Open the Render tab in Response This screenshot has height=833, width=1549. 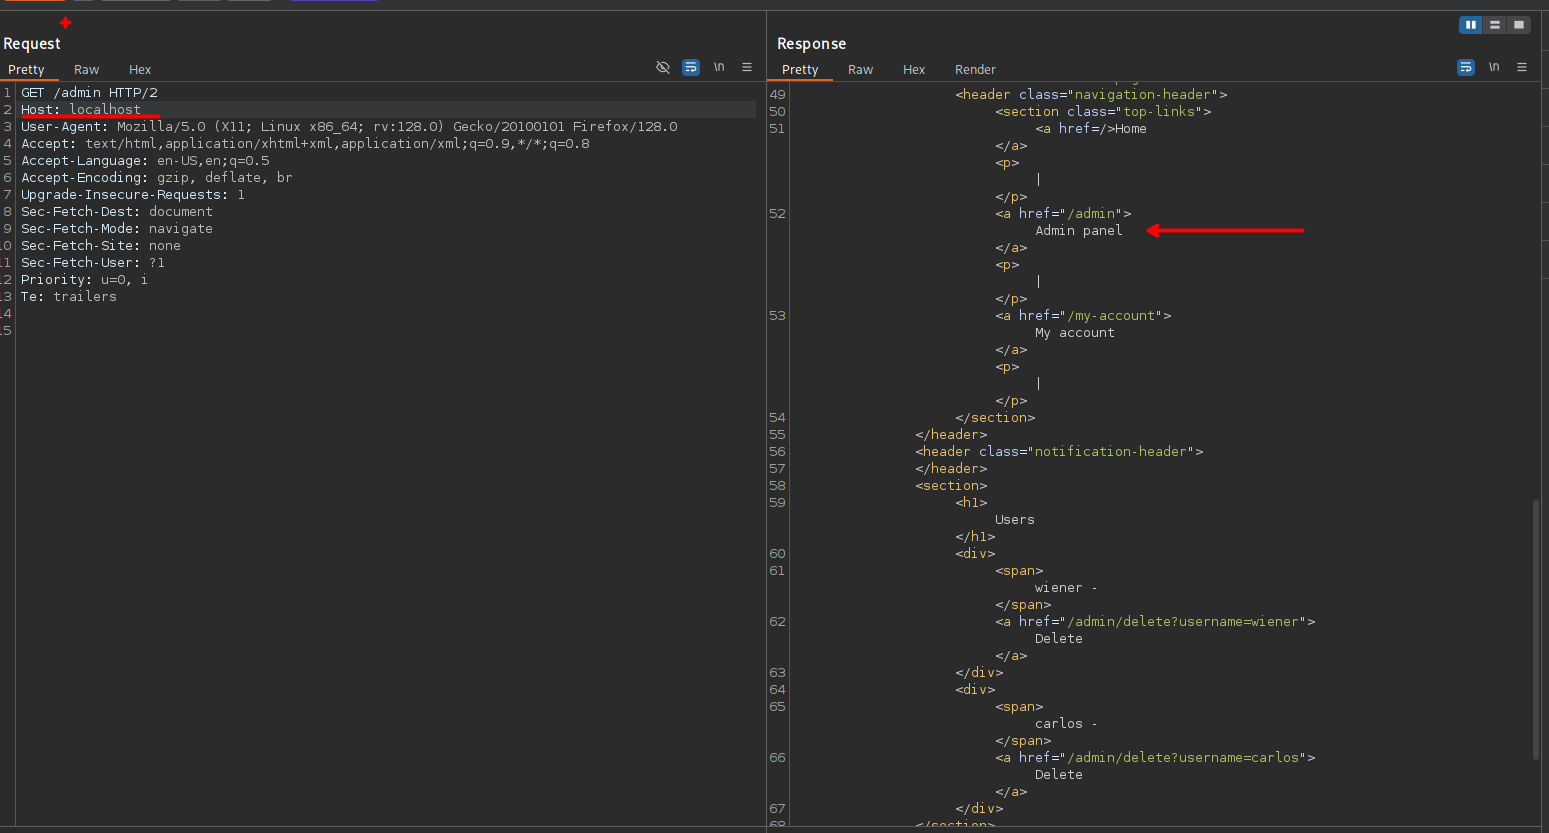(x=975, y=70)
